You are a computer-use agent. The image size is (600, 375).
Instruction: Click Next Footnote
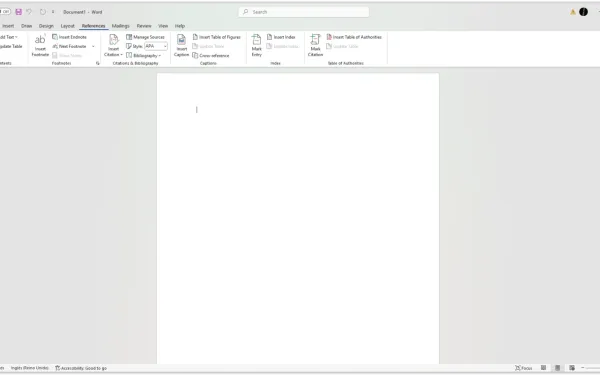[69, 46]
